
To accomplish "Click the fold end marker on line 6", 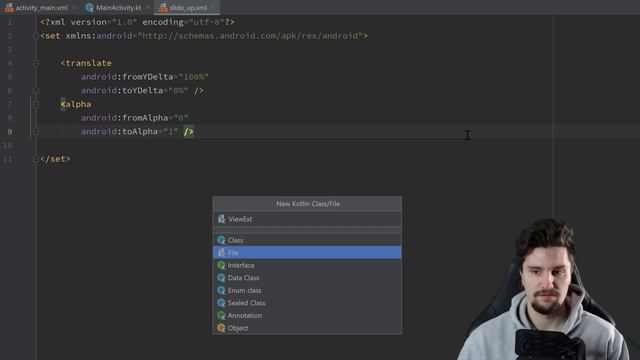I will [36, 91].
